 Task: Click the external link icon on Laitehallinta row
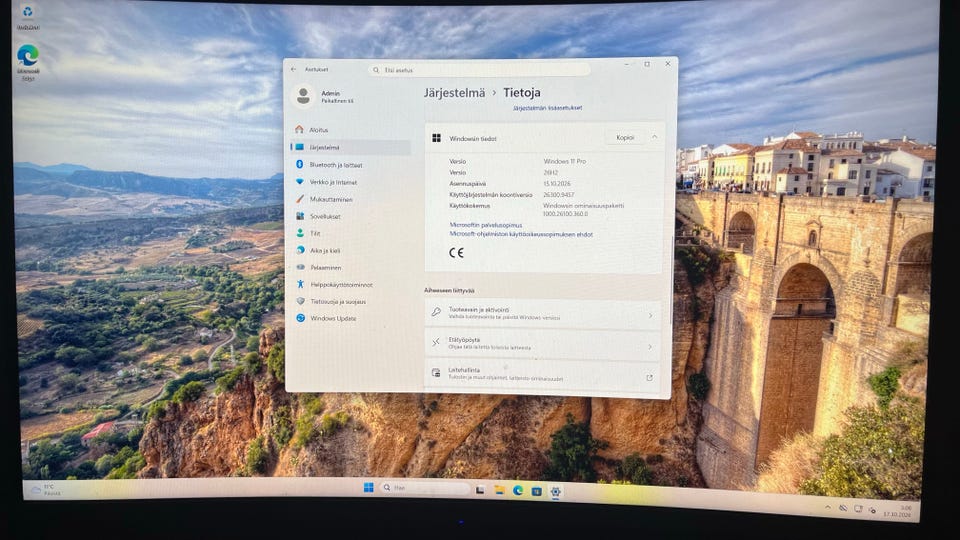tap(649, 378)
